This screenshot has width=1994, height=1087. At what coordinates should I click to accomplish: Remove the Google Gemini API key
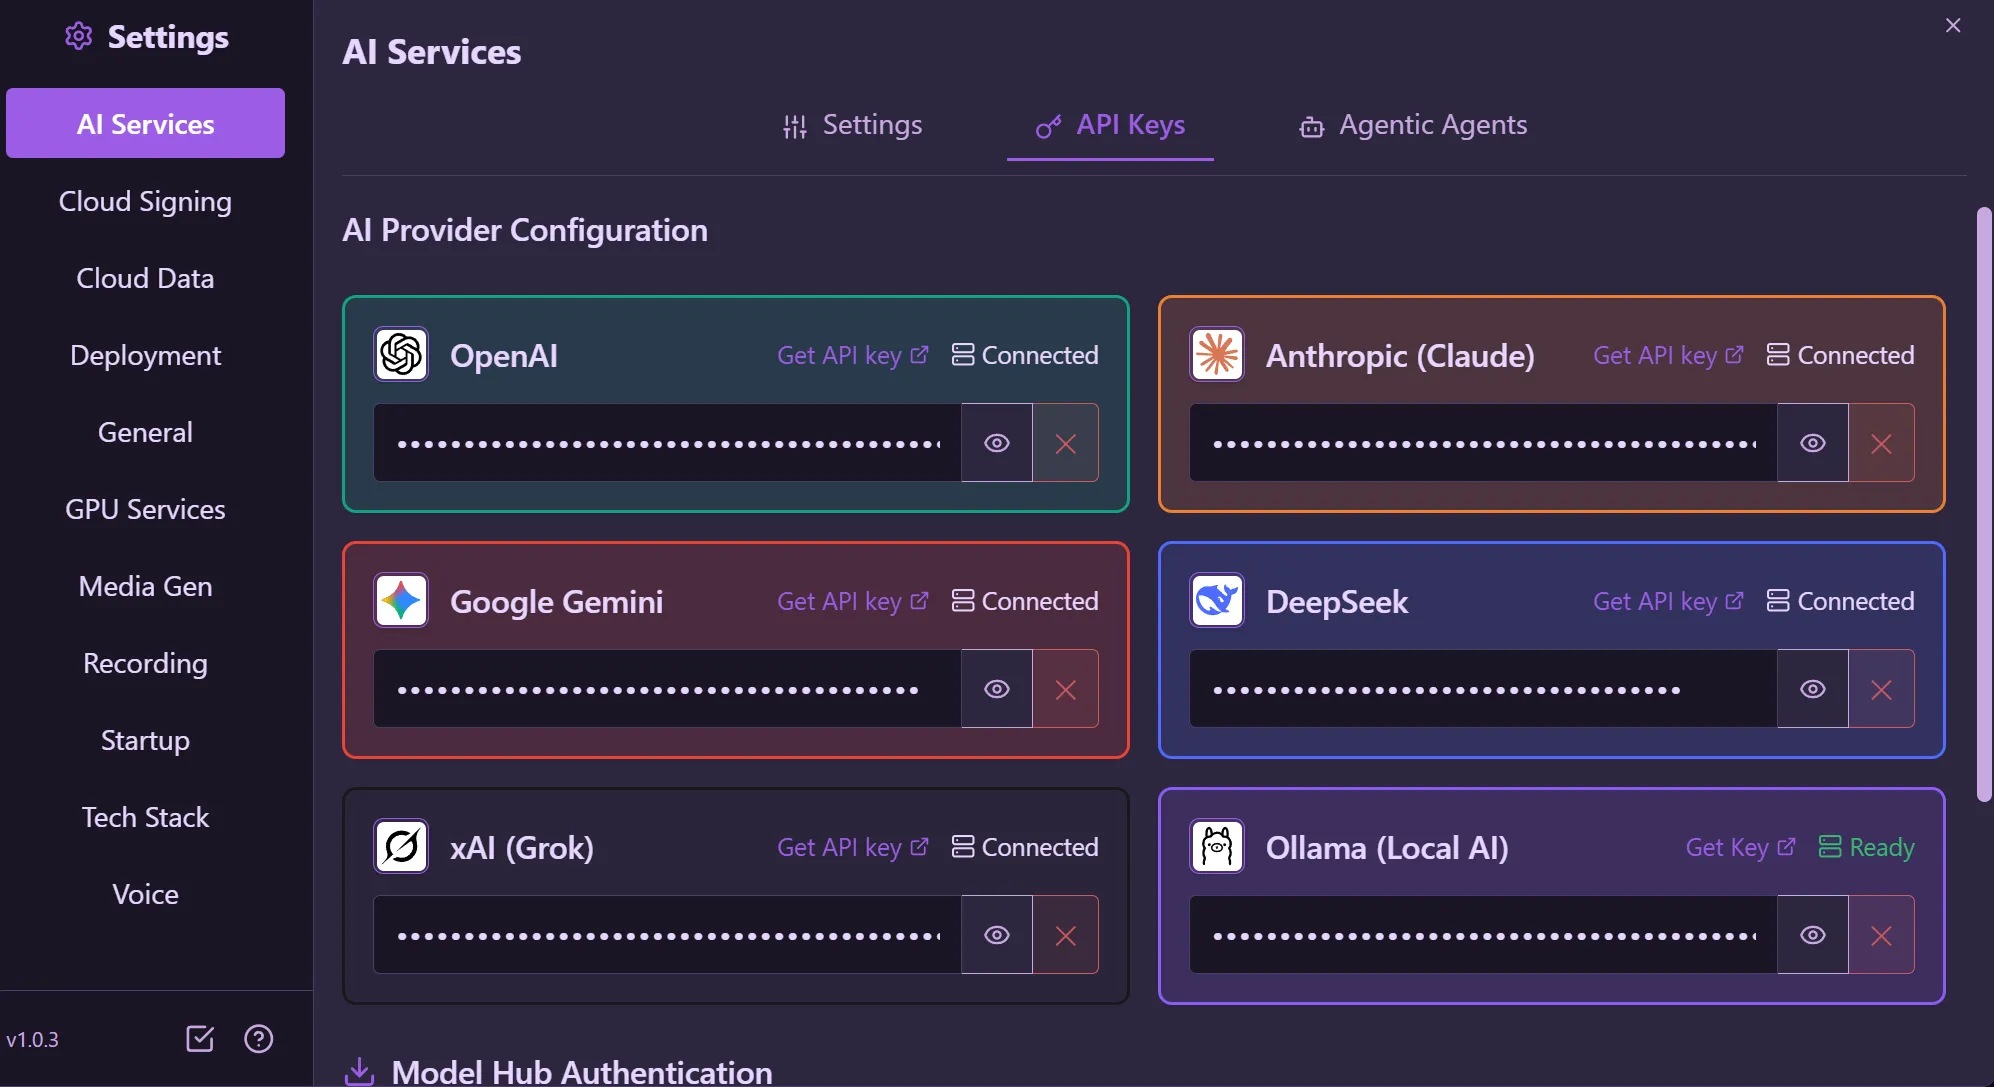1066,689
